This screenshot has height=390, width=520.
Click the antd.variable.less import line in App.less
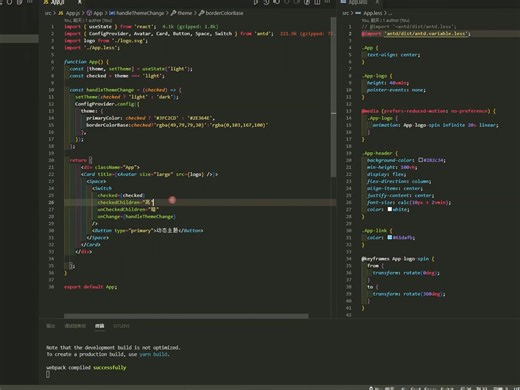(416, 34)
